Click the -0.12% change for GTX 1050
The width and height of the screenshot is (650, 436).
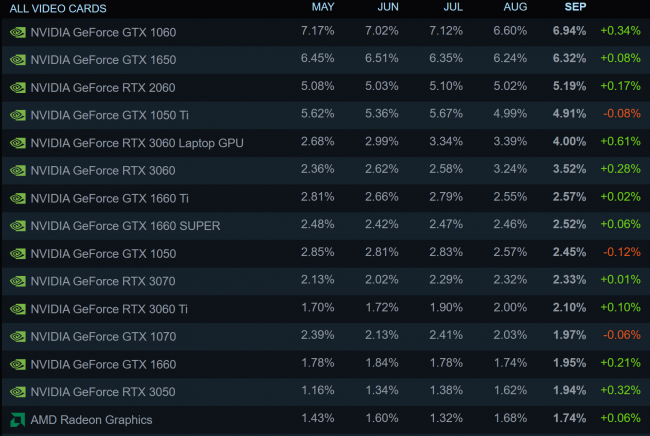[622, 252]
